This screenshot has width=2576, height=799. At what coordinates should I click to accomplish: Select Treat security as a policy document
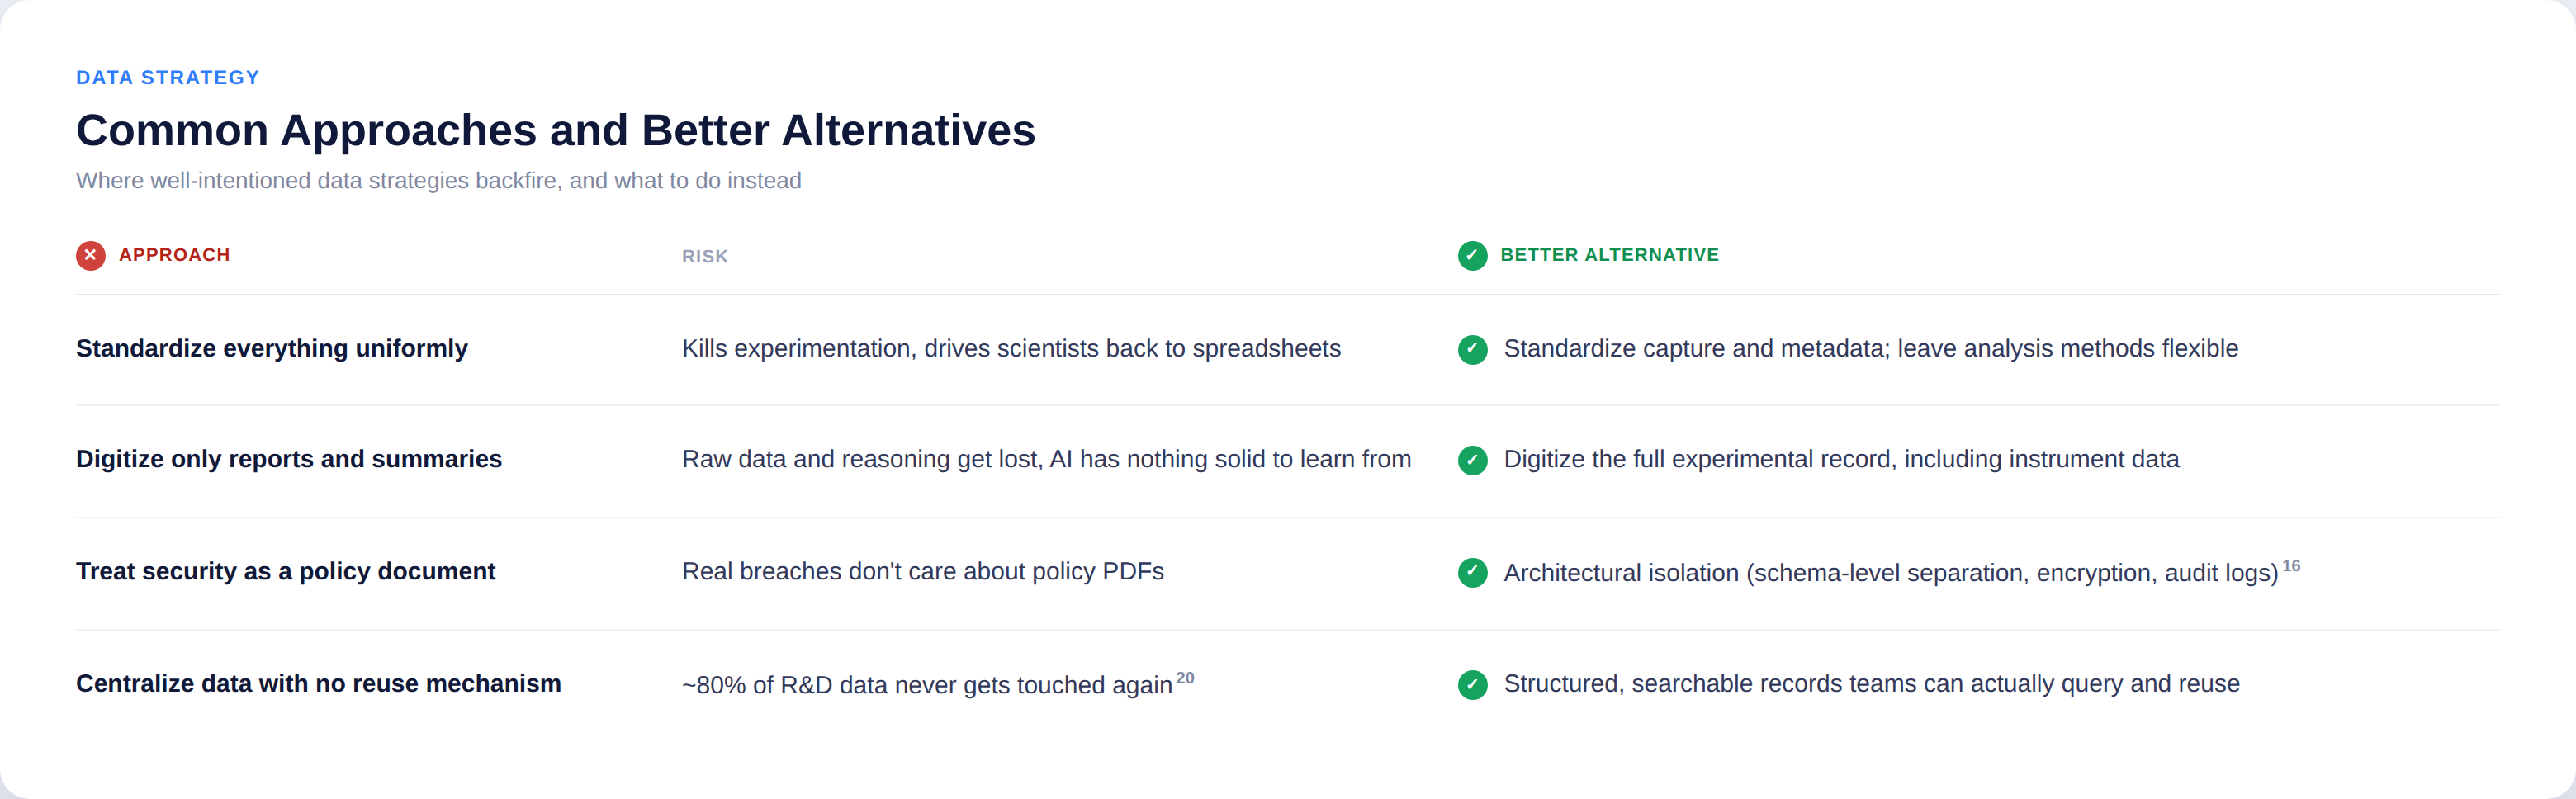coord(286,571)
